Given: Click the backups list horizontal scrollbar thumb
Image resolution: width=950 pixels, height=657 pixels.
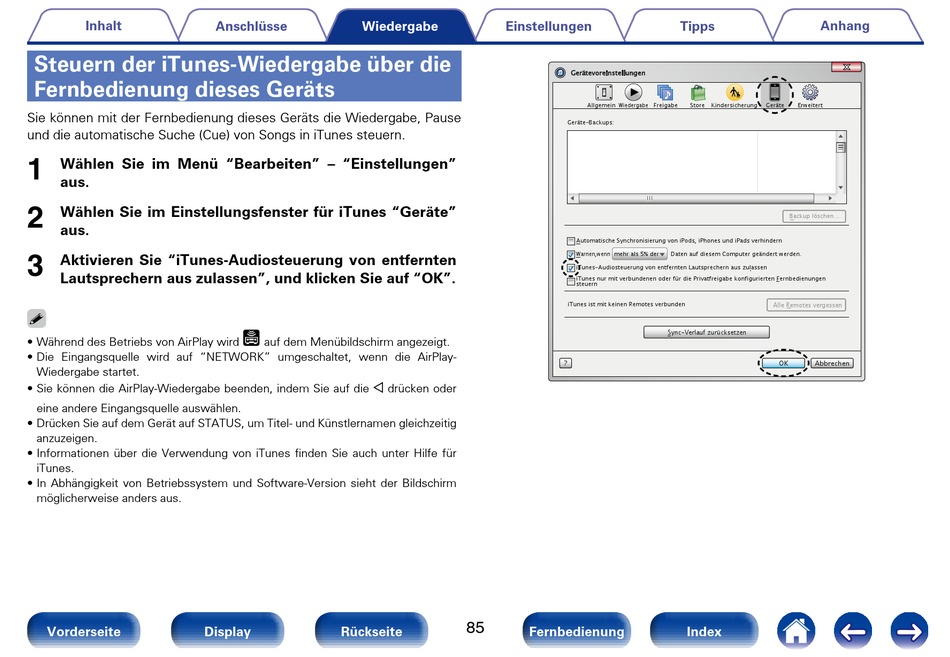Looking at the screenshot, I should click(696, 198).
